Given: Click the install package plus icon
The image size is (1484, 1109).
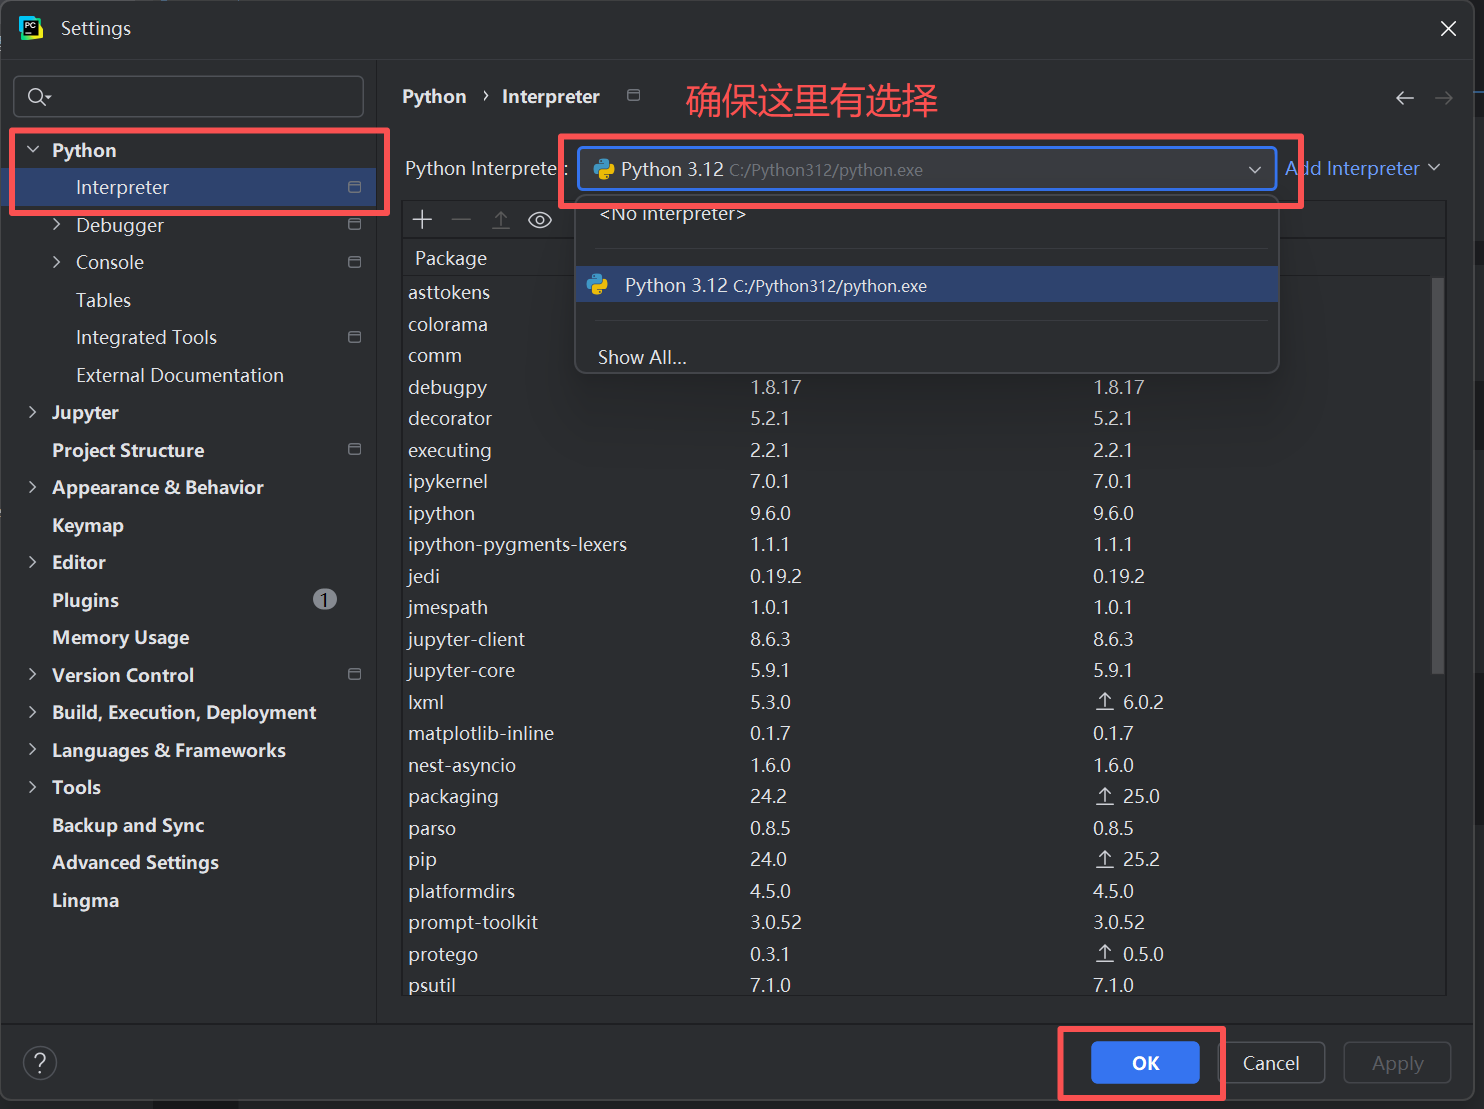Looking at the screenshot, I should tap(422, 220).
